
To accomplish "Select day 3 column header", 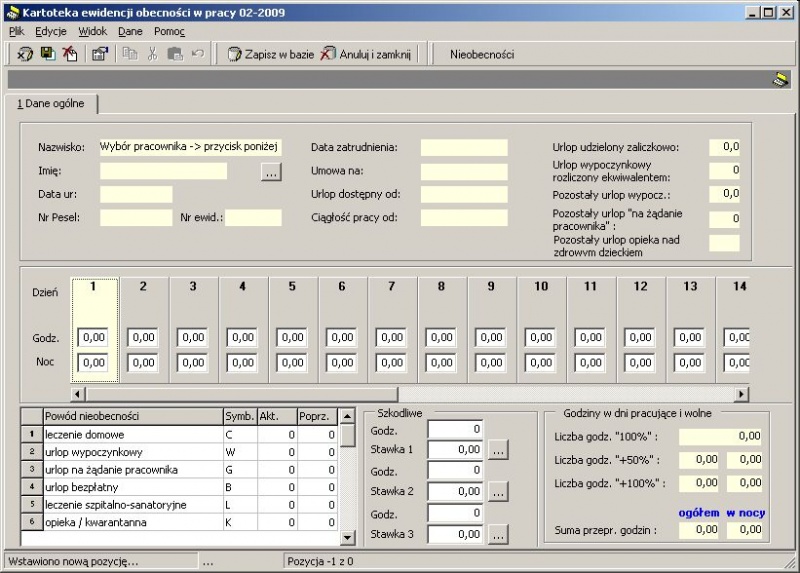I will 193,287.
